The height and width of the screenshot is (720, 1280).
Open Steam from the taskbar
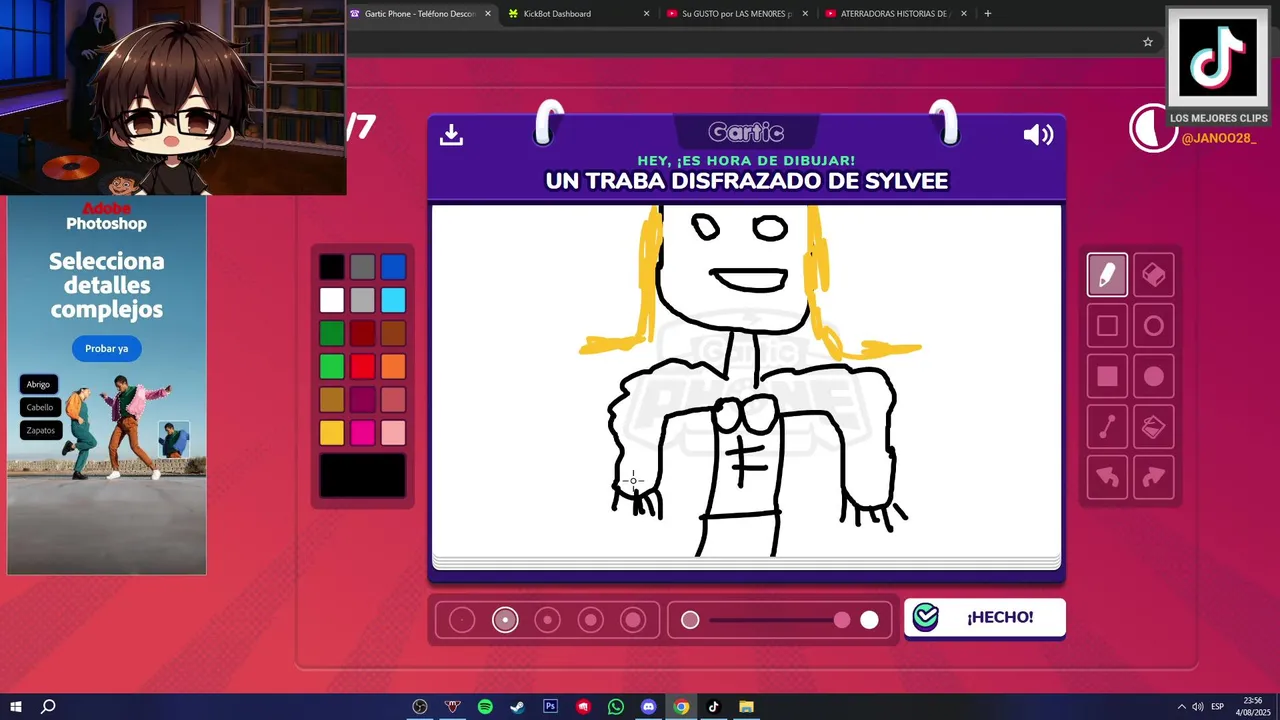[x=517, y=706]
